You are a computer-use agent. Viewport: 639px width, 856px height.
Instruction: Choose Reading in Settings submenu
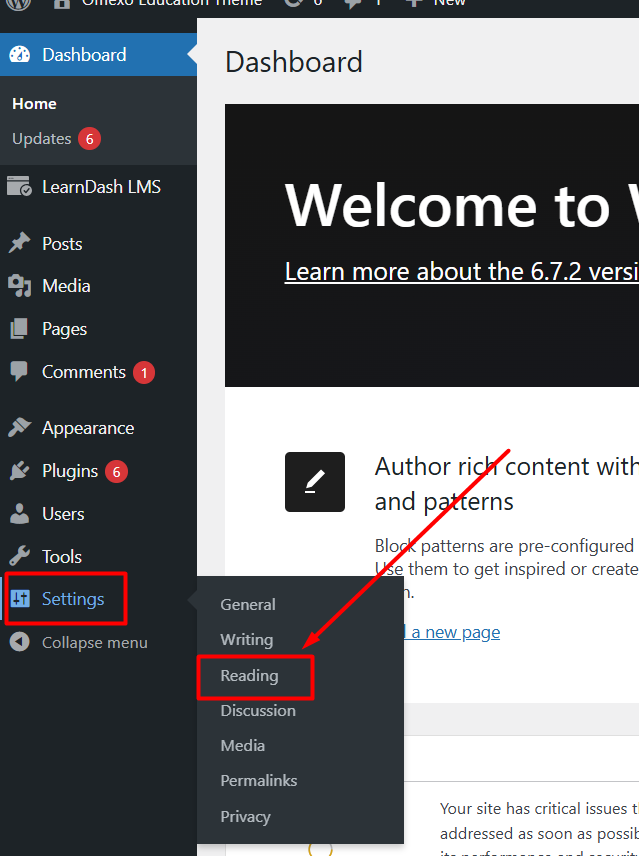click(x=249, y=675)
